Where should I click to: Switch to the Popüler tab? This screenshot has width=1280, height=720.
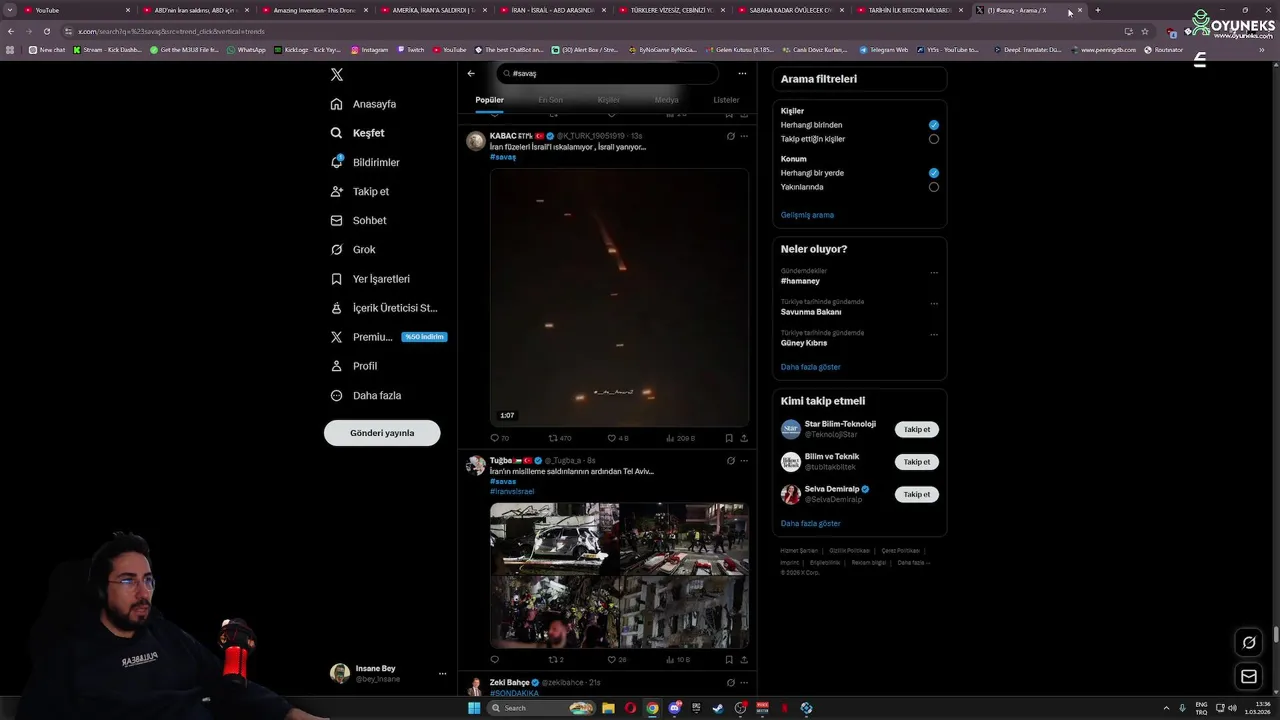[x=489, y=100]
